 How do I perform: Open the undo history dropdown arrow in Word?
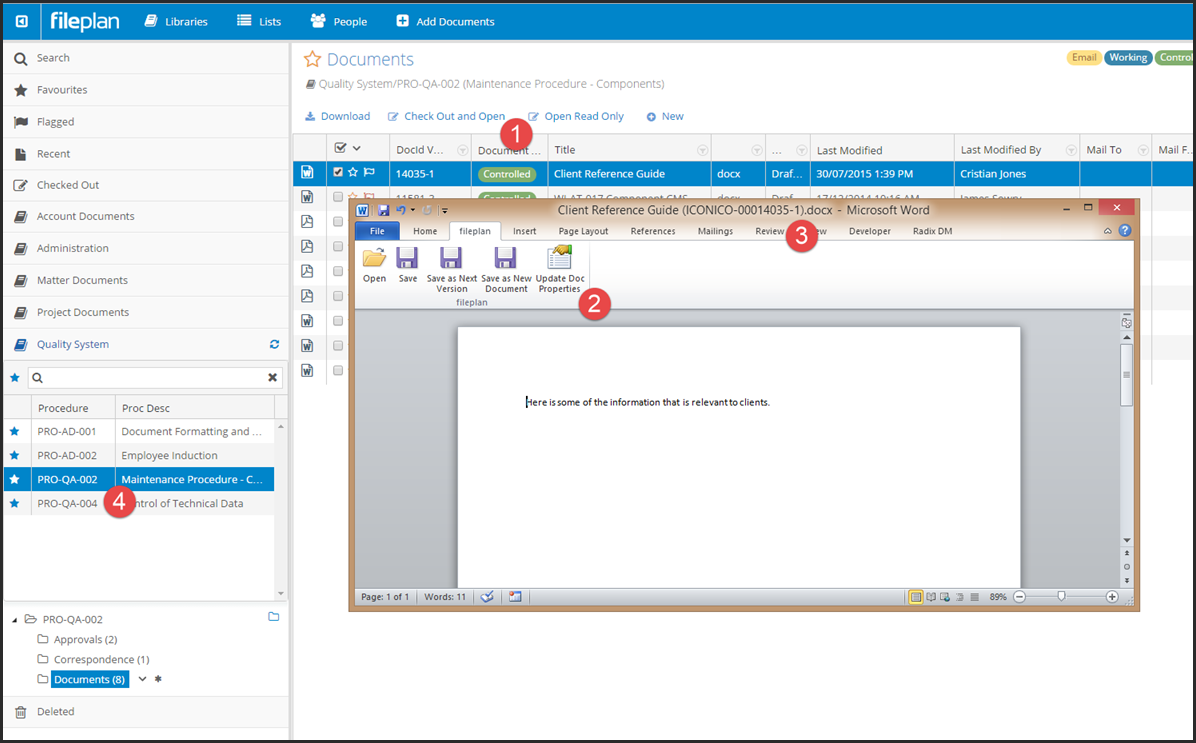coord(413,210)
